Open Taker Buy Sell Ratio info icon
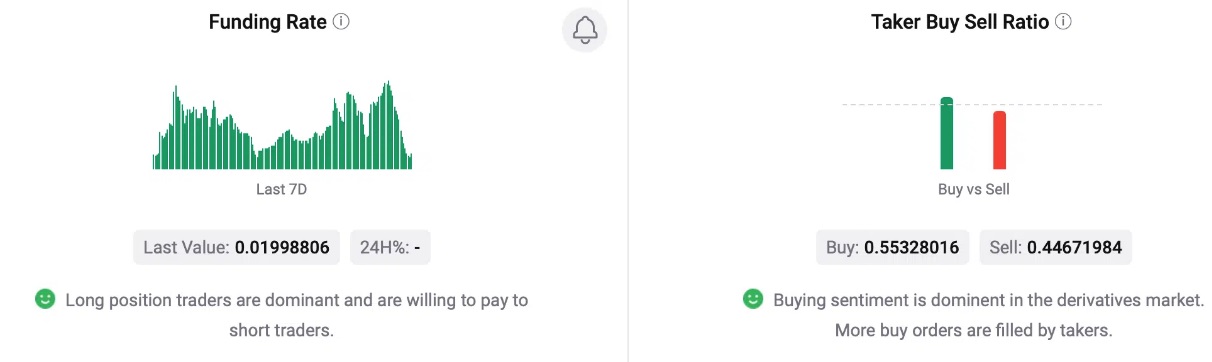 point(1063,21)
